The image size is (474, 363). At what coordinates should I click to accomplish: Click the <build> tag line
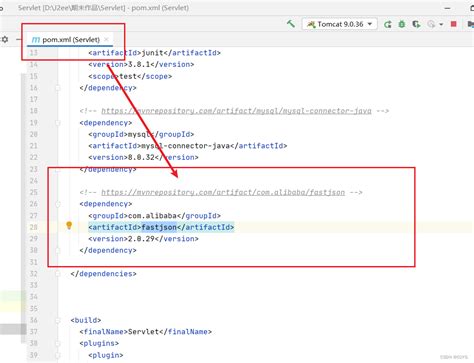(86, 320)
